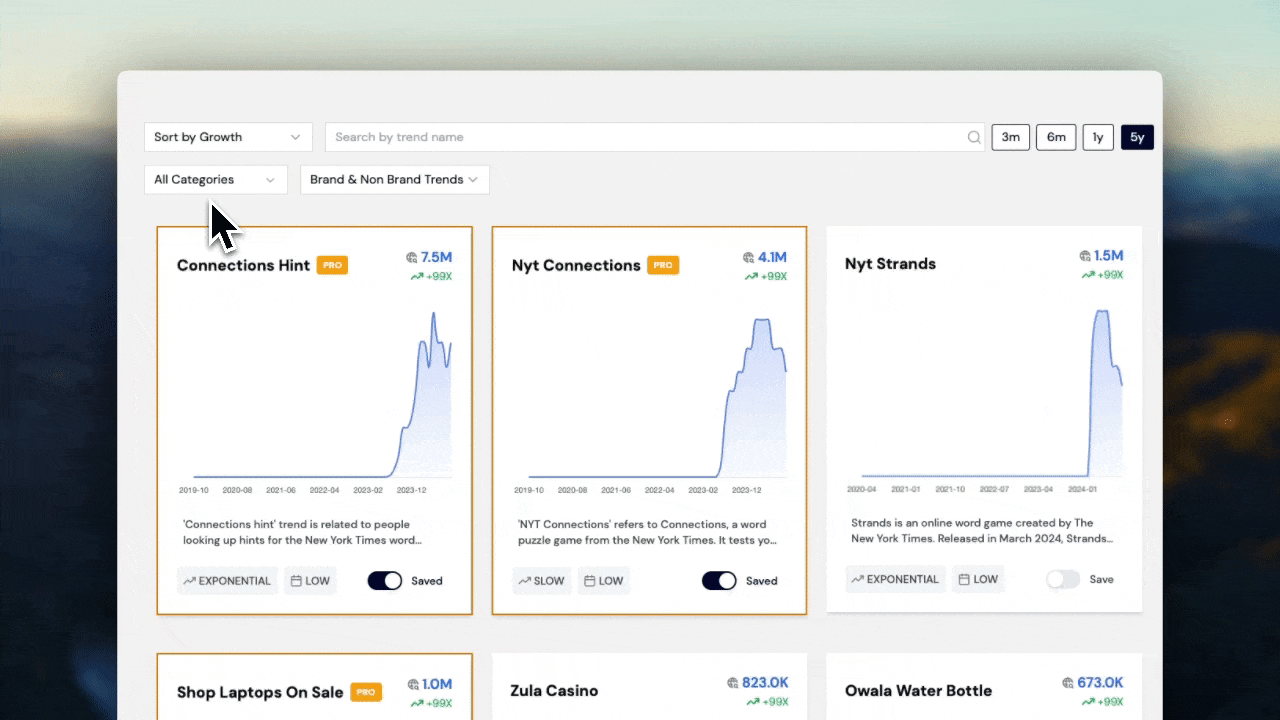The height and width of the screenshot is (720, 1280).
Task: Click PRO badge on Connections Hint
Action: point(332,265)
